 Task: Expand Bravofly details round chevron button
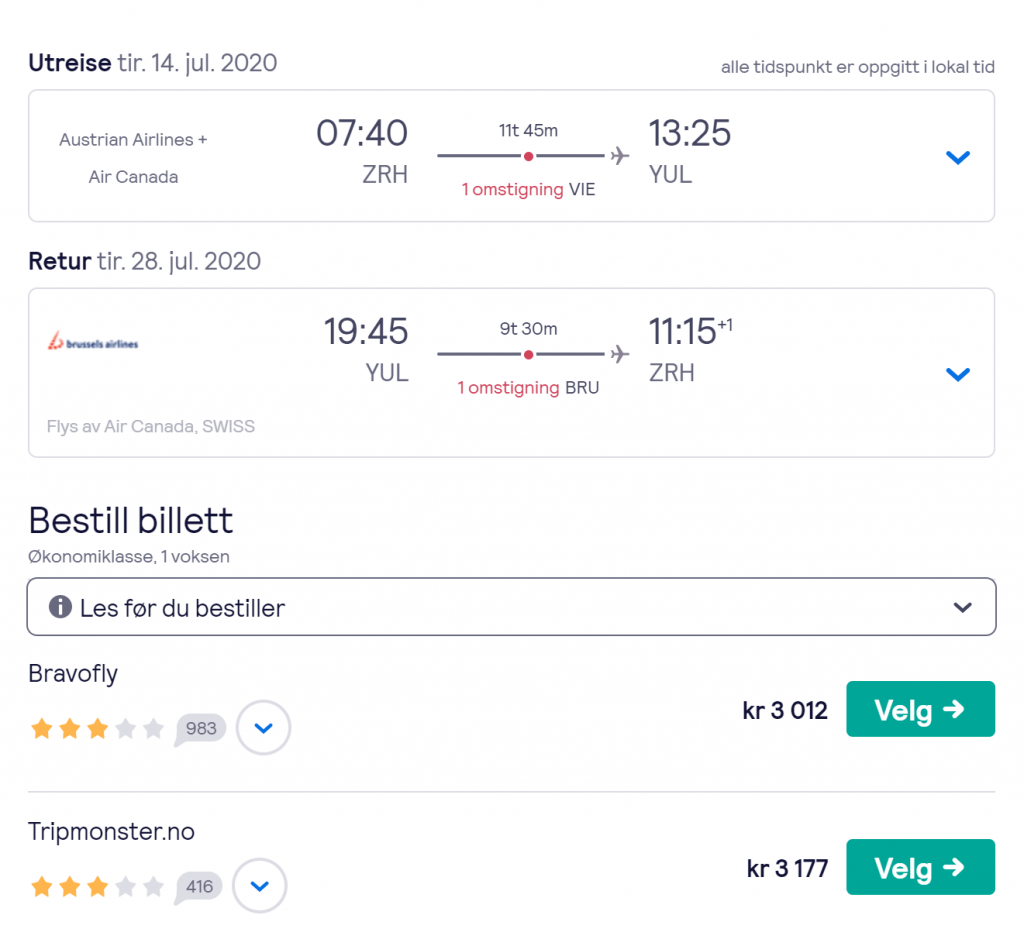[264, 728]
